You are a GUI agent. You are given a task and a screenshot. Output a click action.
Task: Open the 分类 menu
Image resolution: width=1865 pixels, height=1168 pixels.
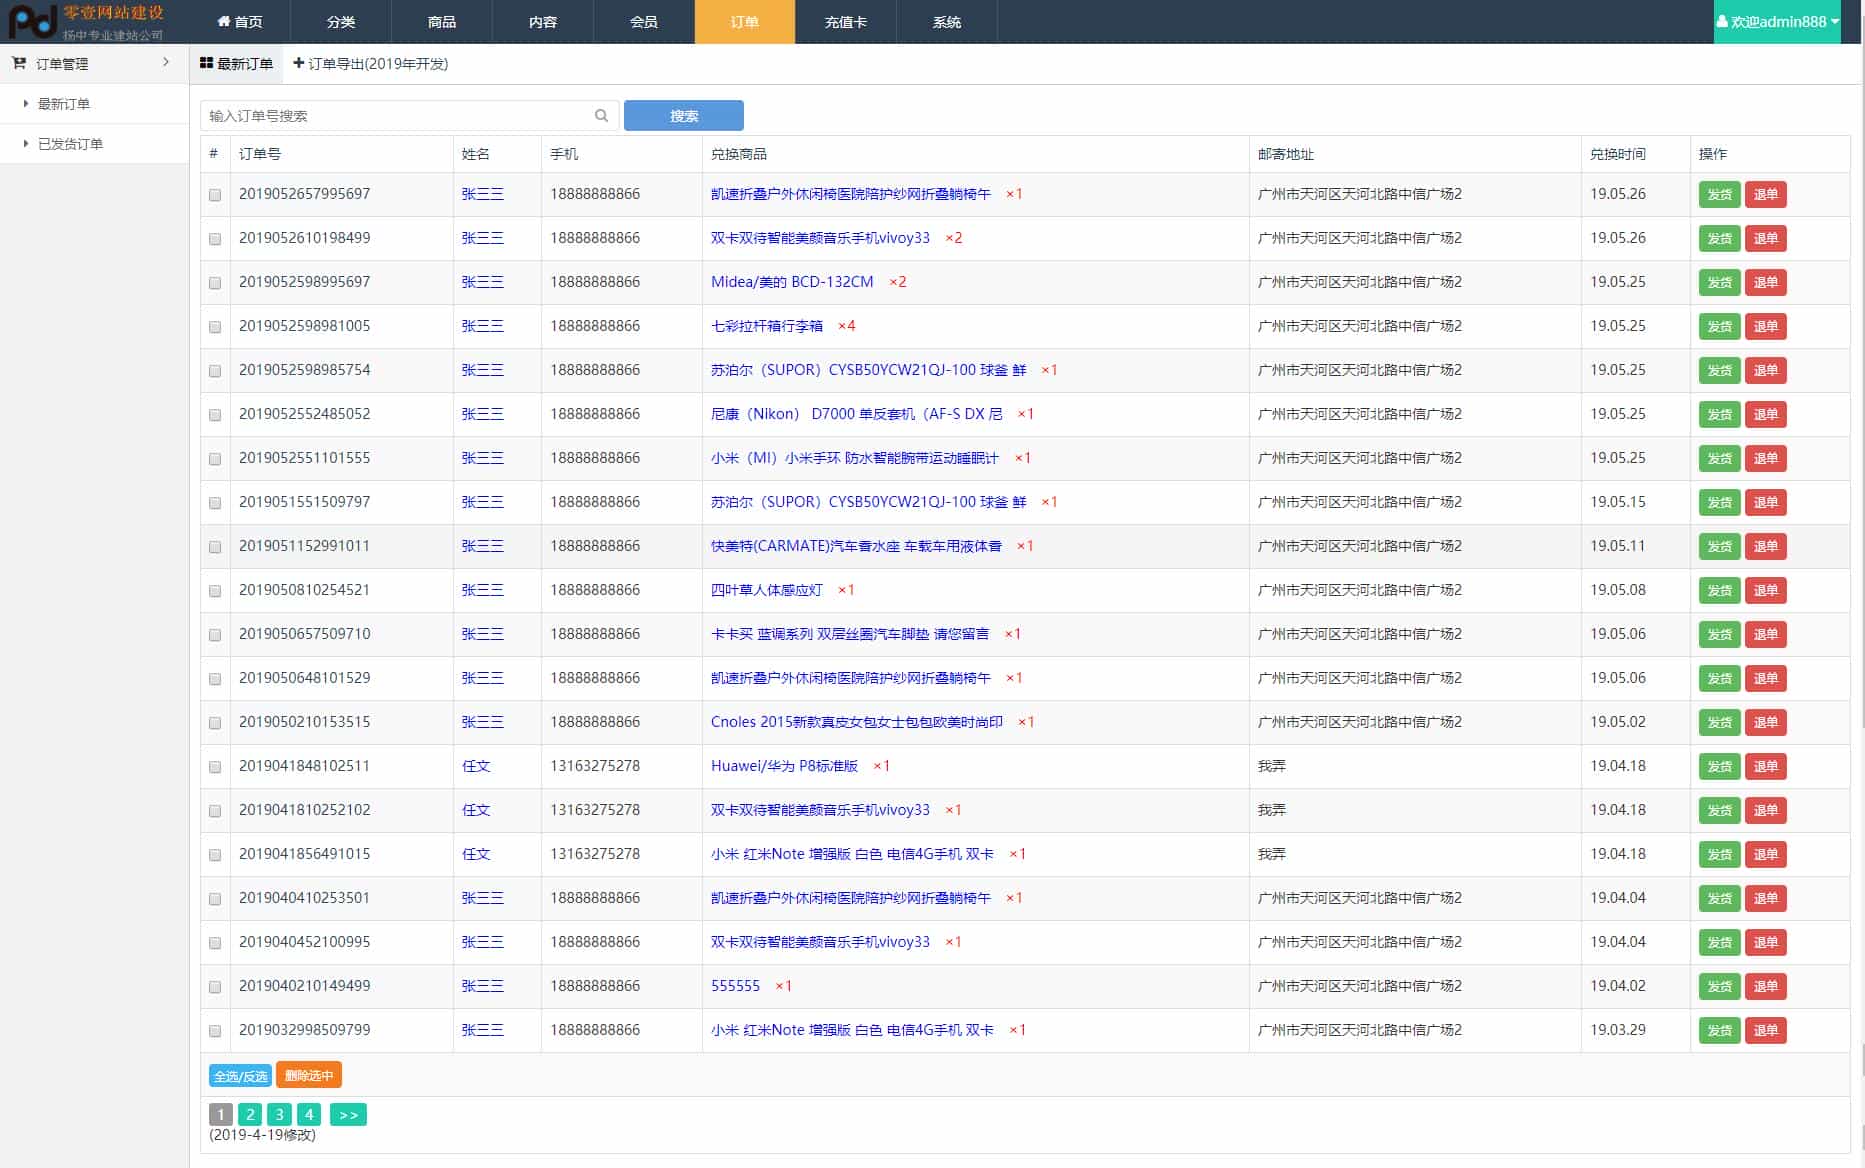click(341, 21)
